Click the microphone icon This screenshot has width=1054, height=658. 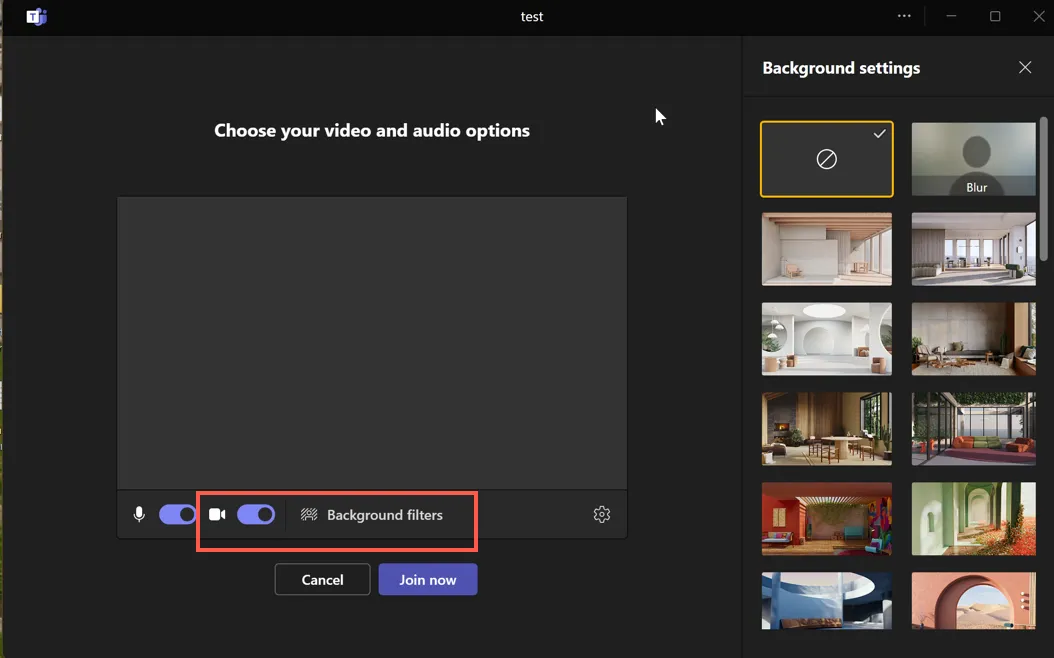(139, 514)
